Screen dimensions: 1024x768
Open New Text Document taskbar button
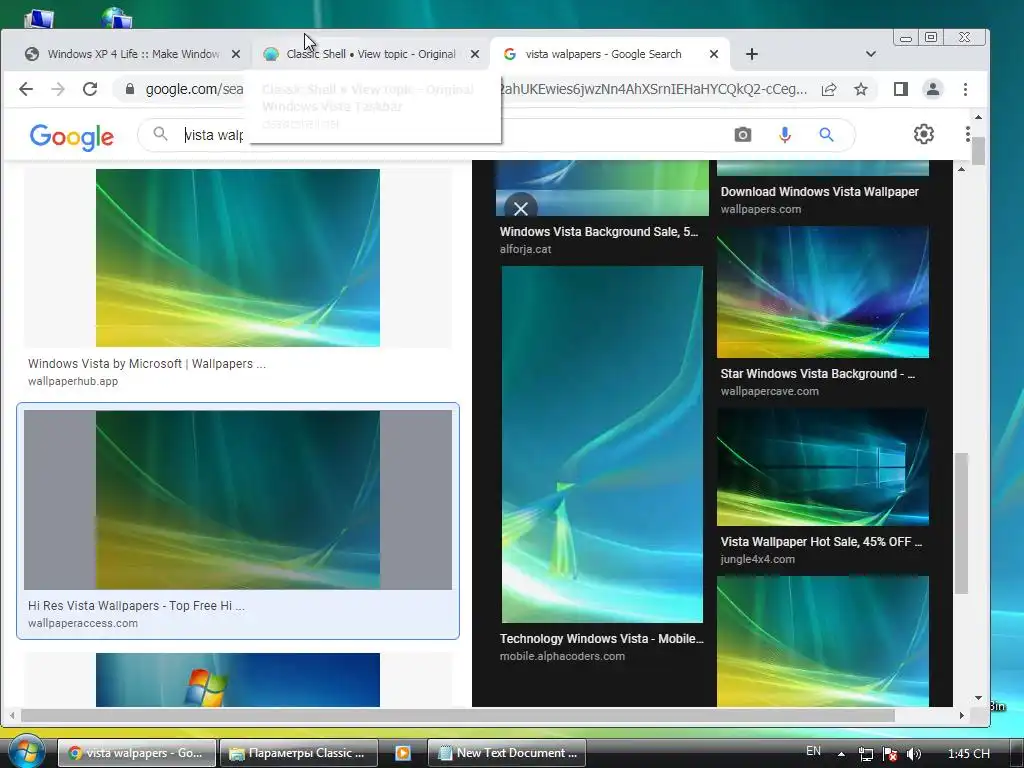[507, 753]
